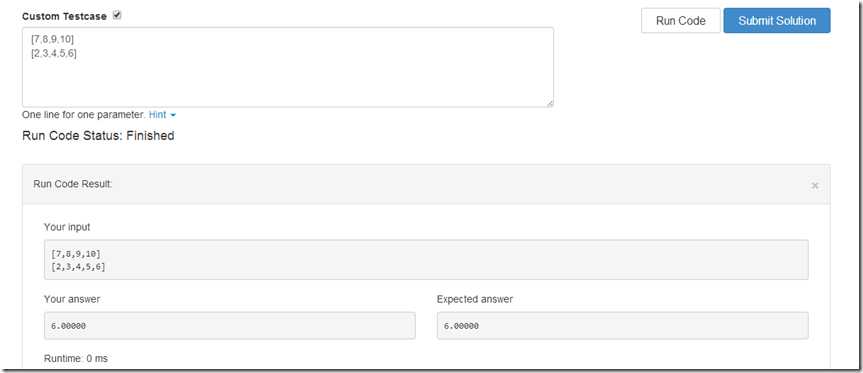
Task: Submit the solution with Submit Solution
Action: pyautogui.click(x=777, y=21)
